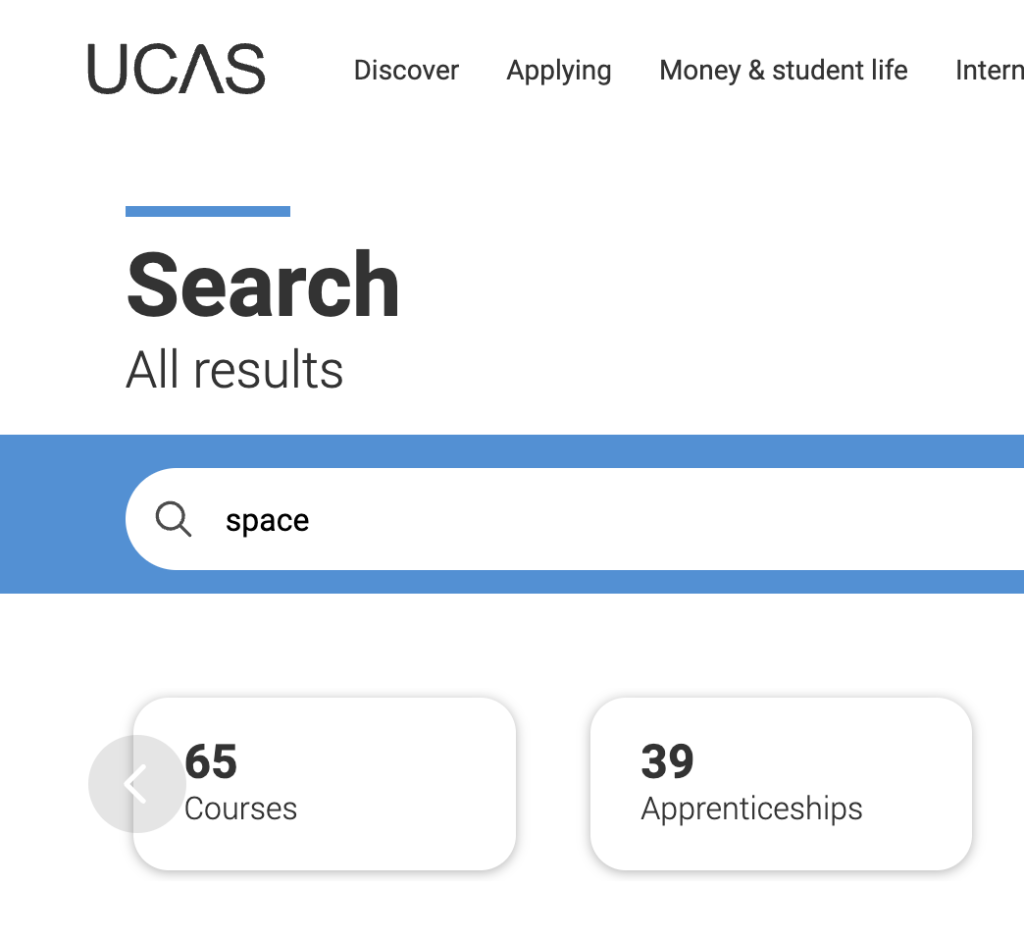This screenshot has height=940, width=1024.
Task: Open the Money & student life menu
Action: (783, 70)
